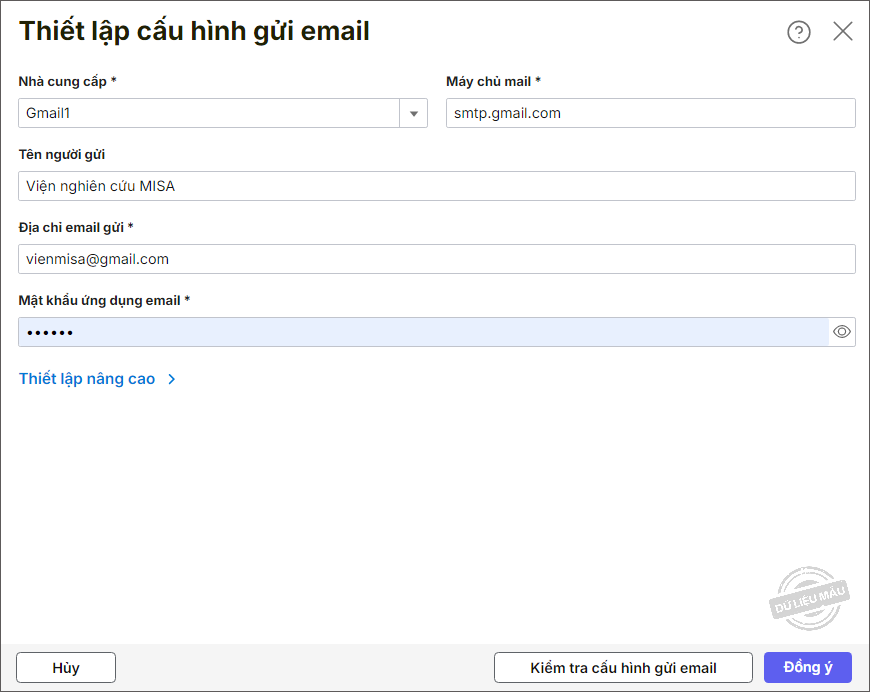This screenshot has height=692, width=870.
Task: Click into the app password field
Action: [x=422, y=332]
